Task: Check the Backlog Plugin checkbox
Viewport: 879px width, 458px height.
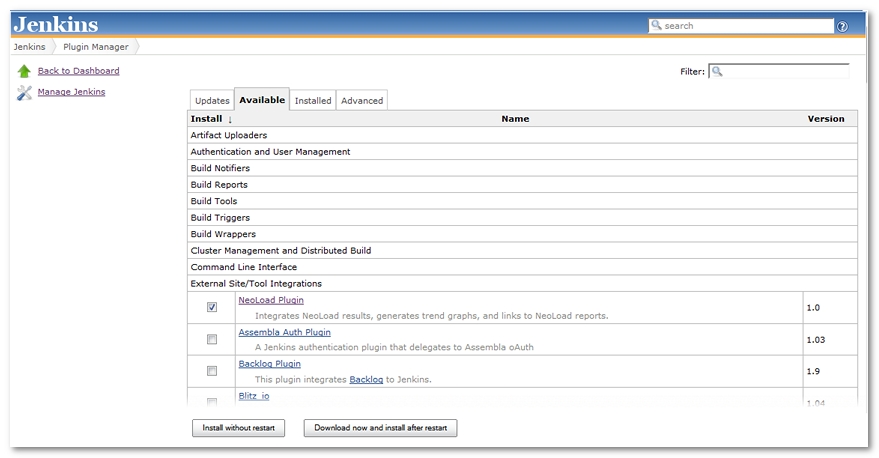Action: (x=212, y=371)
